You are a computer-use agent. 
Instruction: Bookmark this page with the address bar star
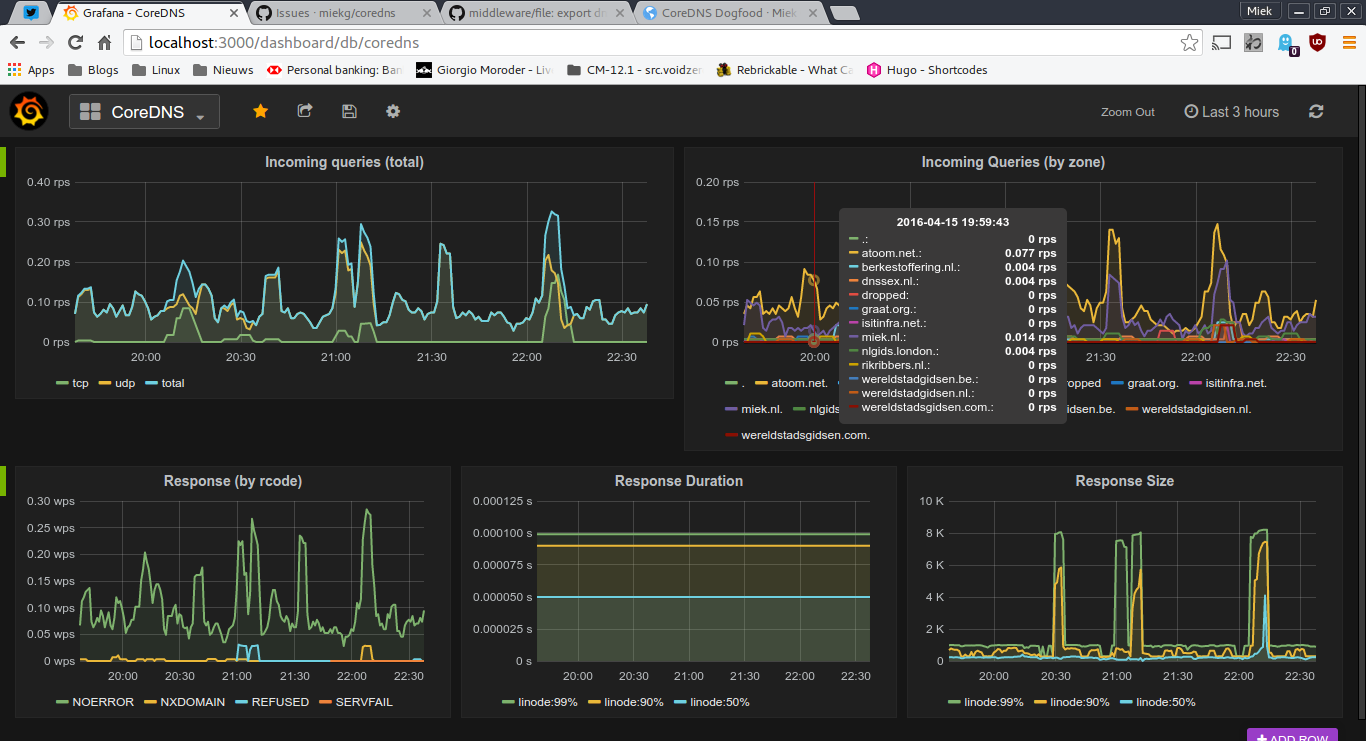pyautogui.click(x=1189, y=43)
